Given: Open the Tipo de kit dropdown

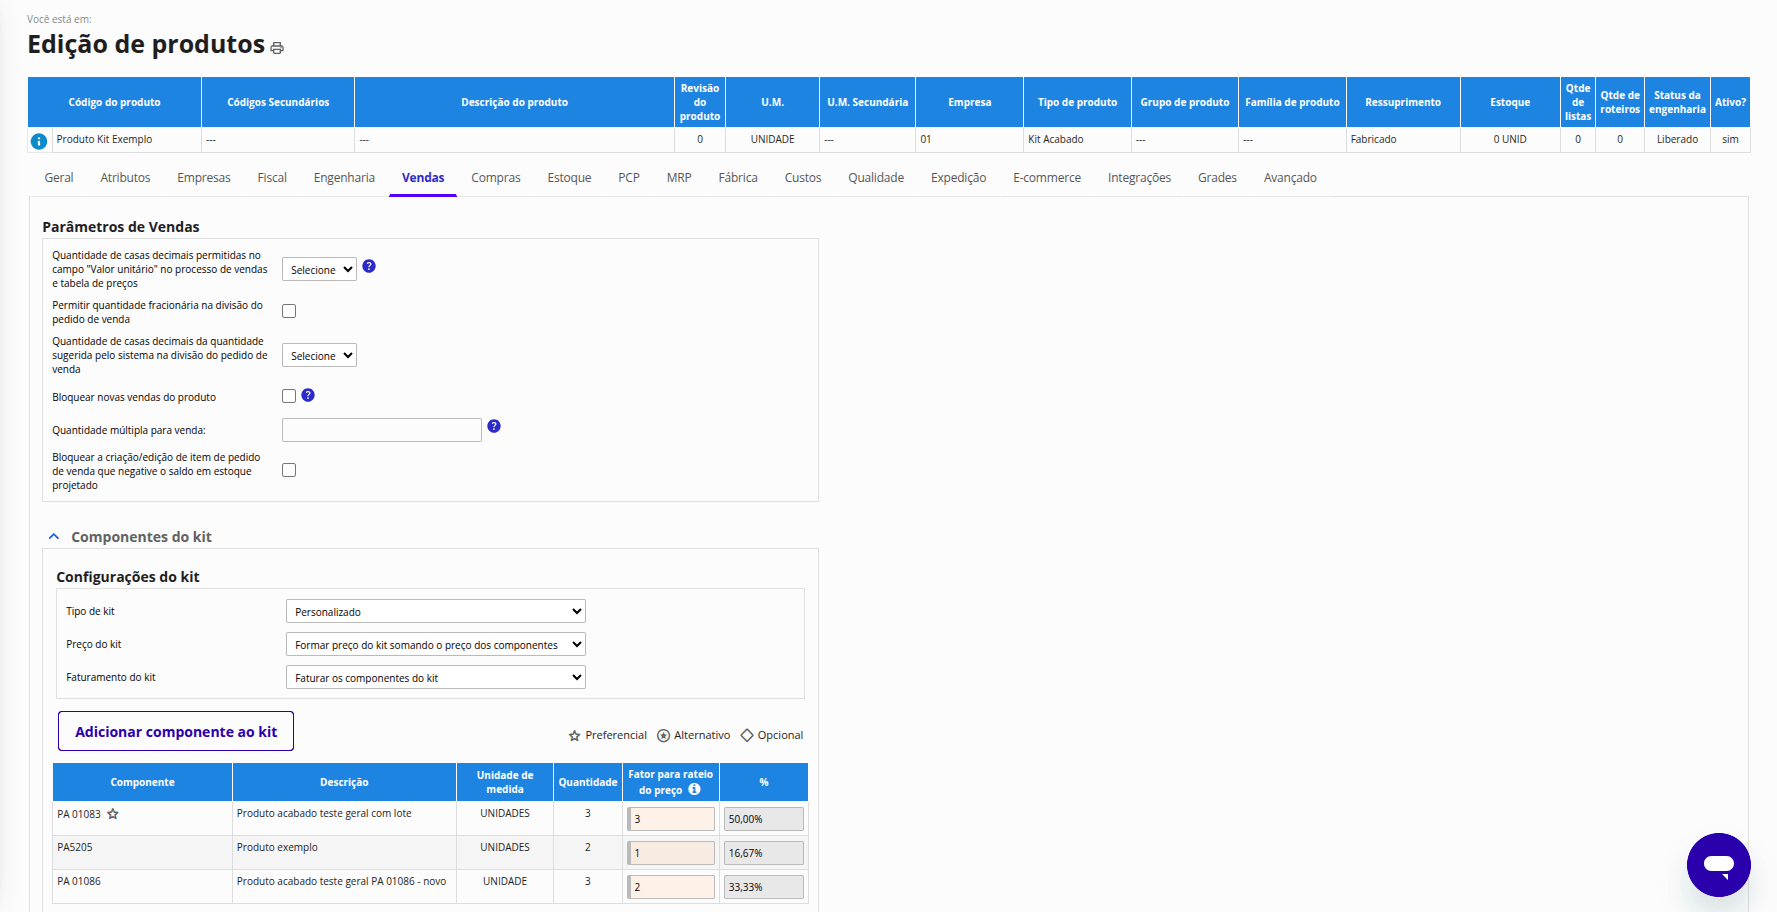Looking at the screenshot, I should 435,611.
